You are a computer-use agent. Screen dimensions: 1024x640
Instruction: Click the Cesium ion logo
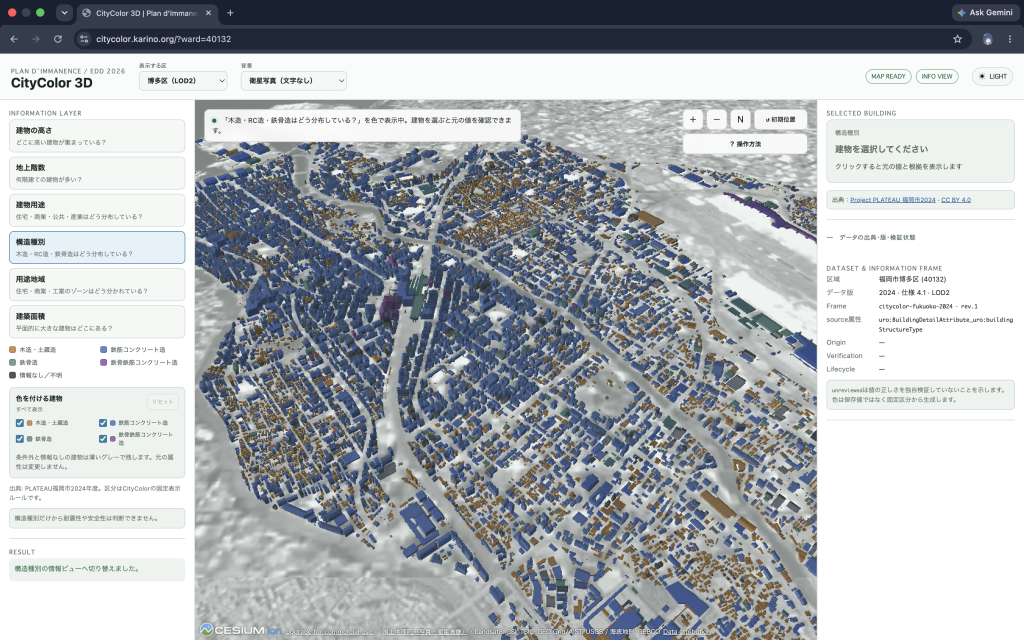click(x=240, y=630)
